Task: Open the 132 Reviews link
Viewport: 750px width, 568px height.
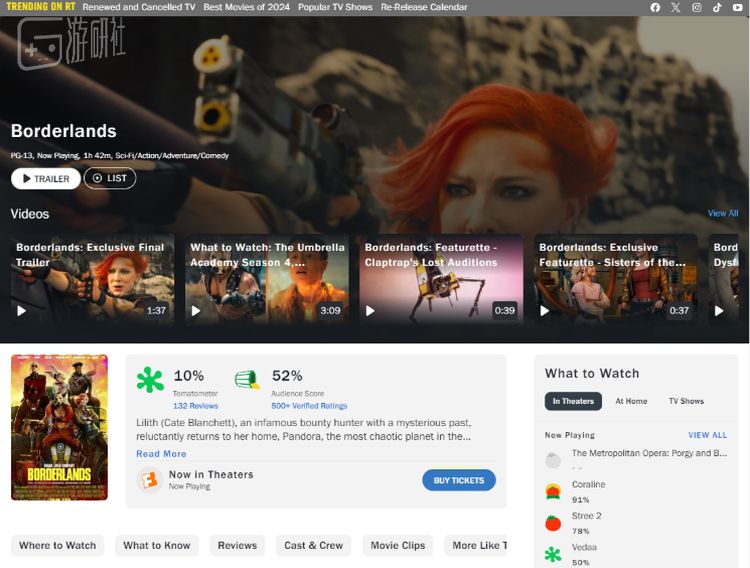Action: click(195, 406)
